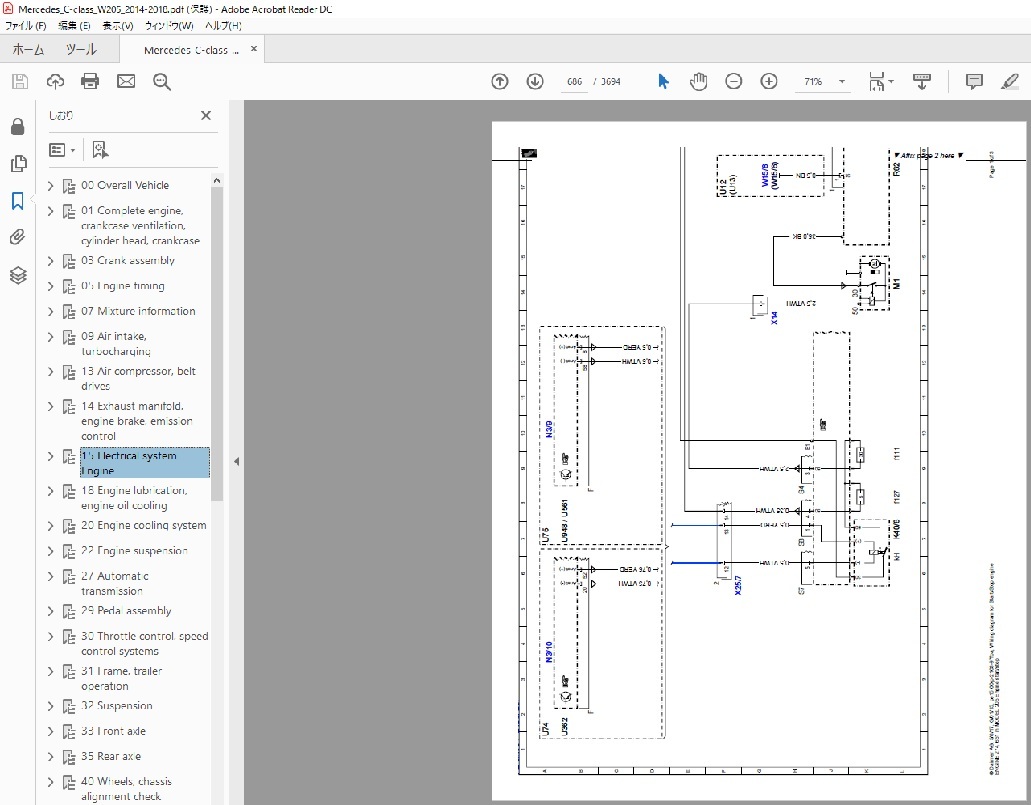Switch to the ツール tab

point(81,49)
